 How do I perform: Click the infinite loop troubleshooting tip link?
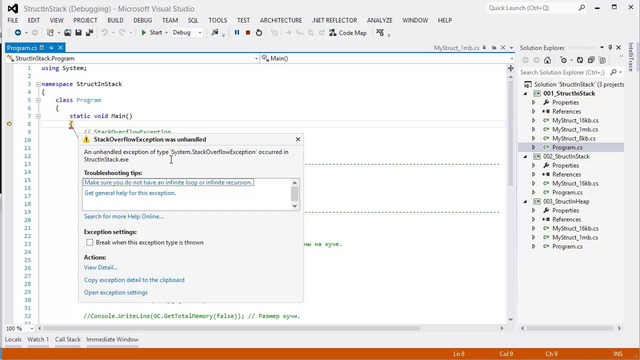(168, 182)
